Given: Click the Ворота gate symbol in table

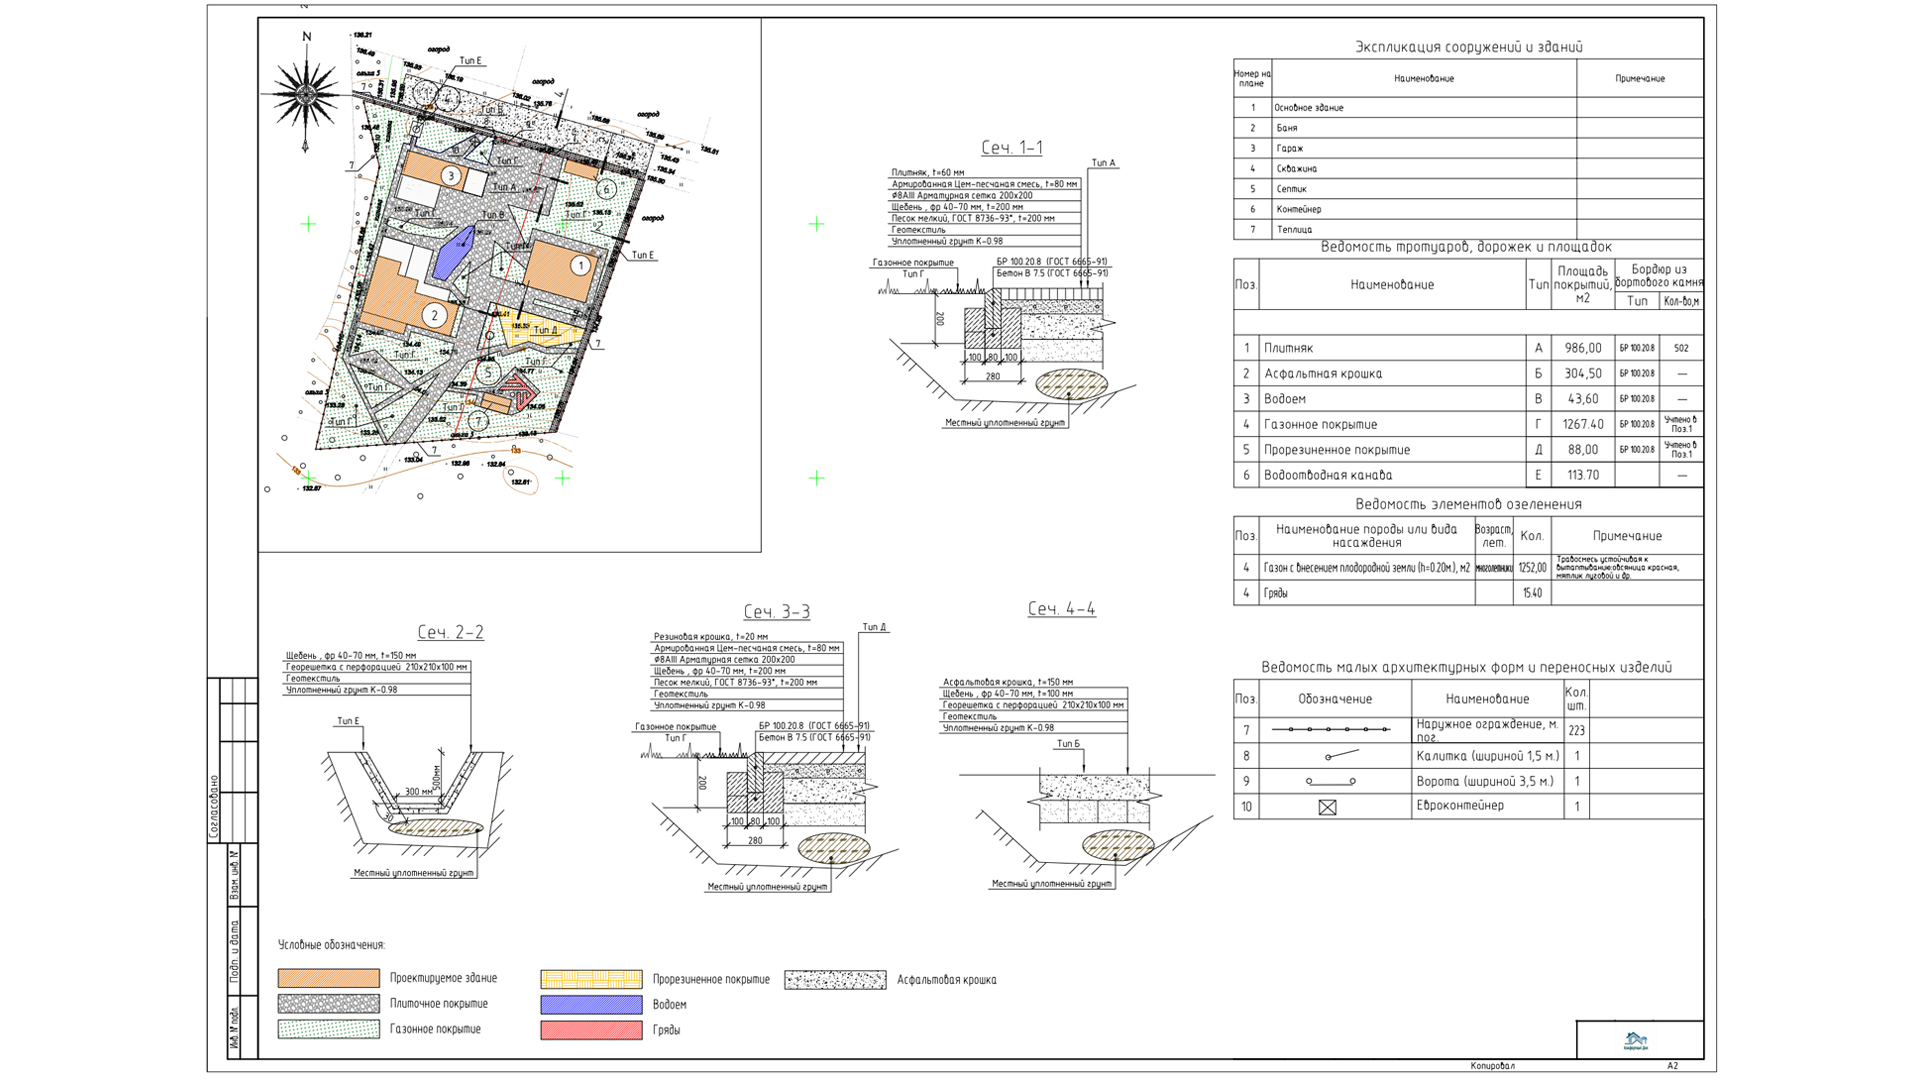Looking at the screenshot, I should tap(1330, 781).
